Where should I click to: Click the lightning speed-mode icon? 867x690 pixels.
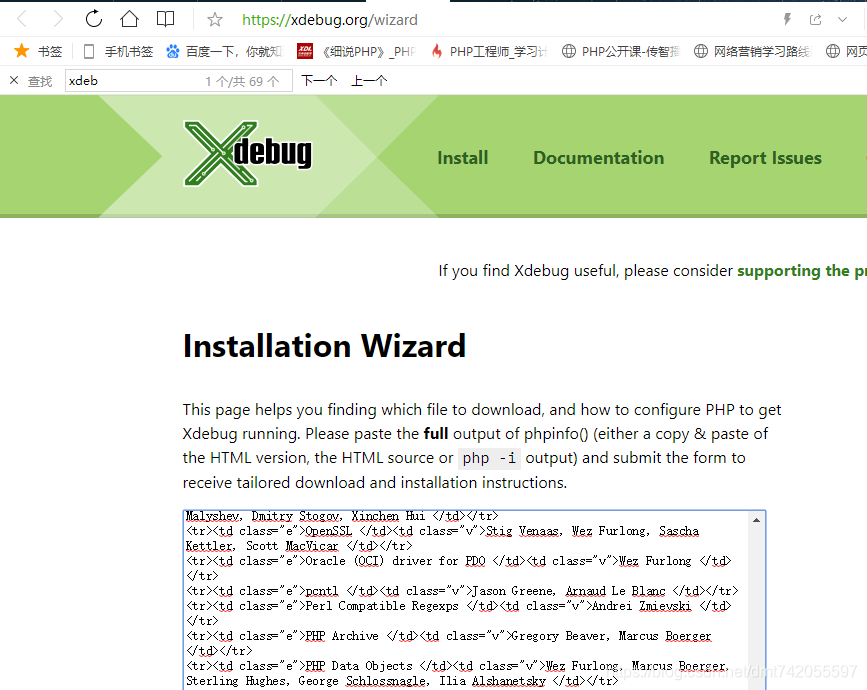(787, 19)
